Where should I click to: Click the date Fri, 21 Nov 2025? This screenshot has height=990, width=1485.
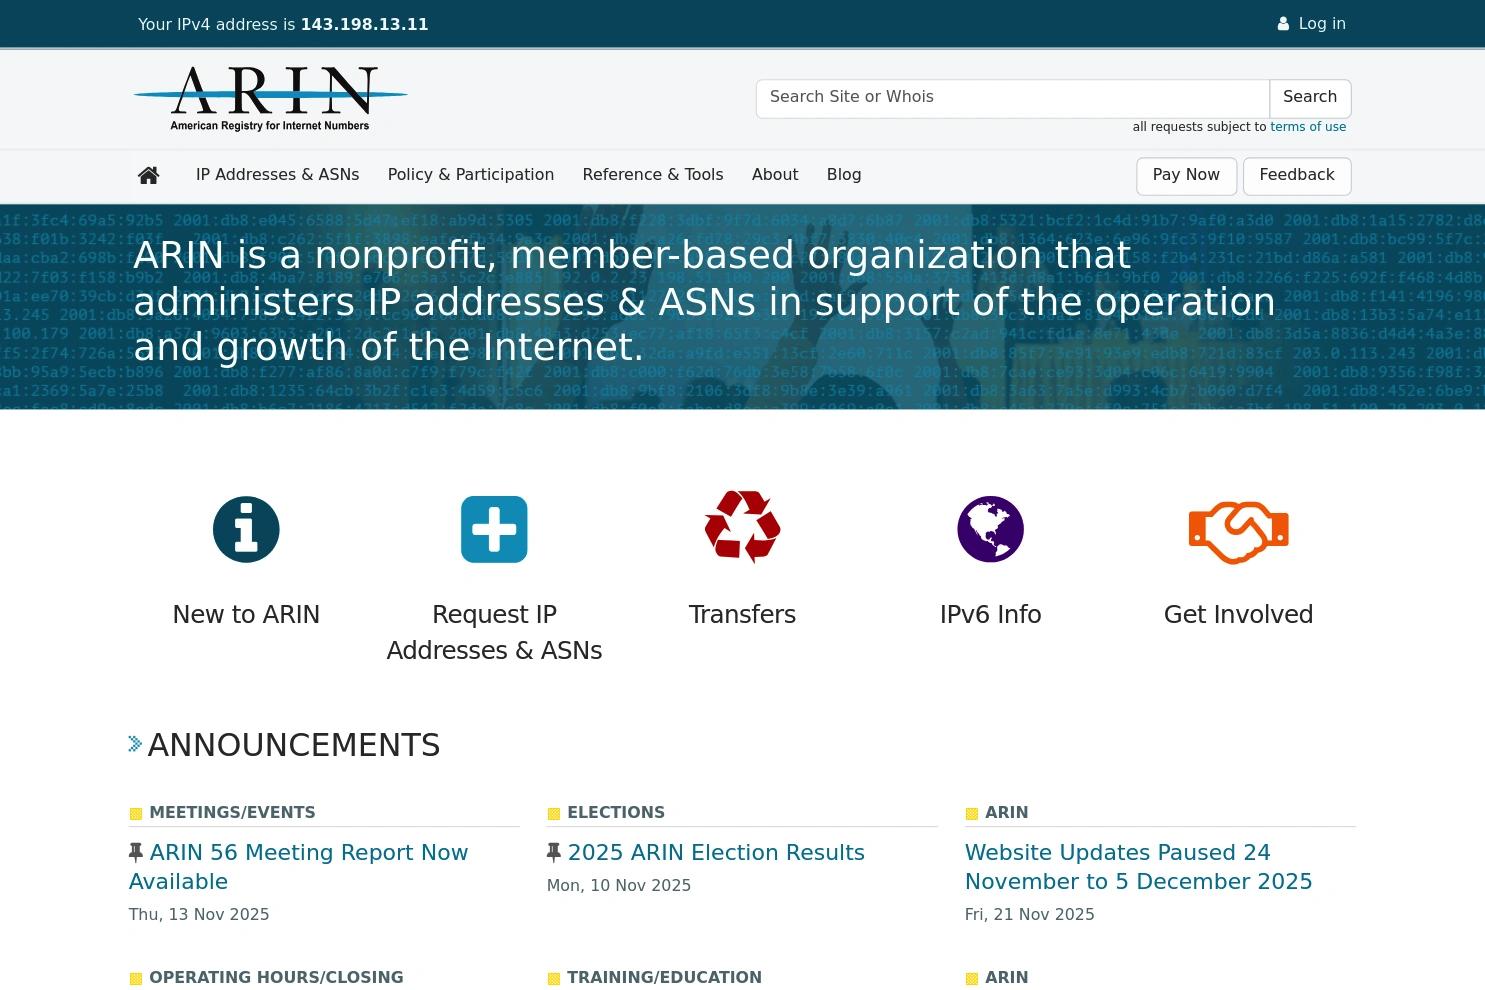coord(1030,915)
